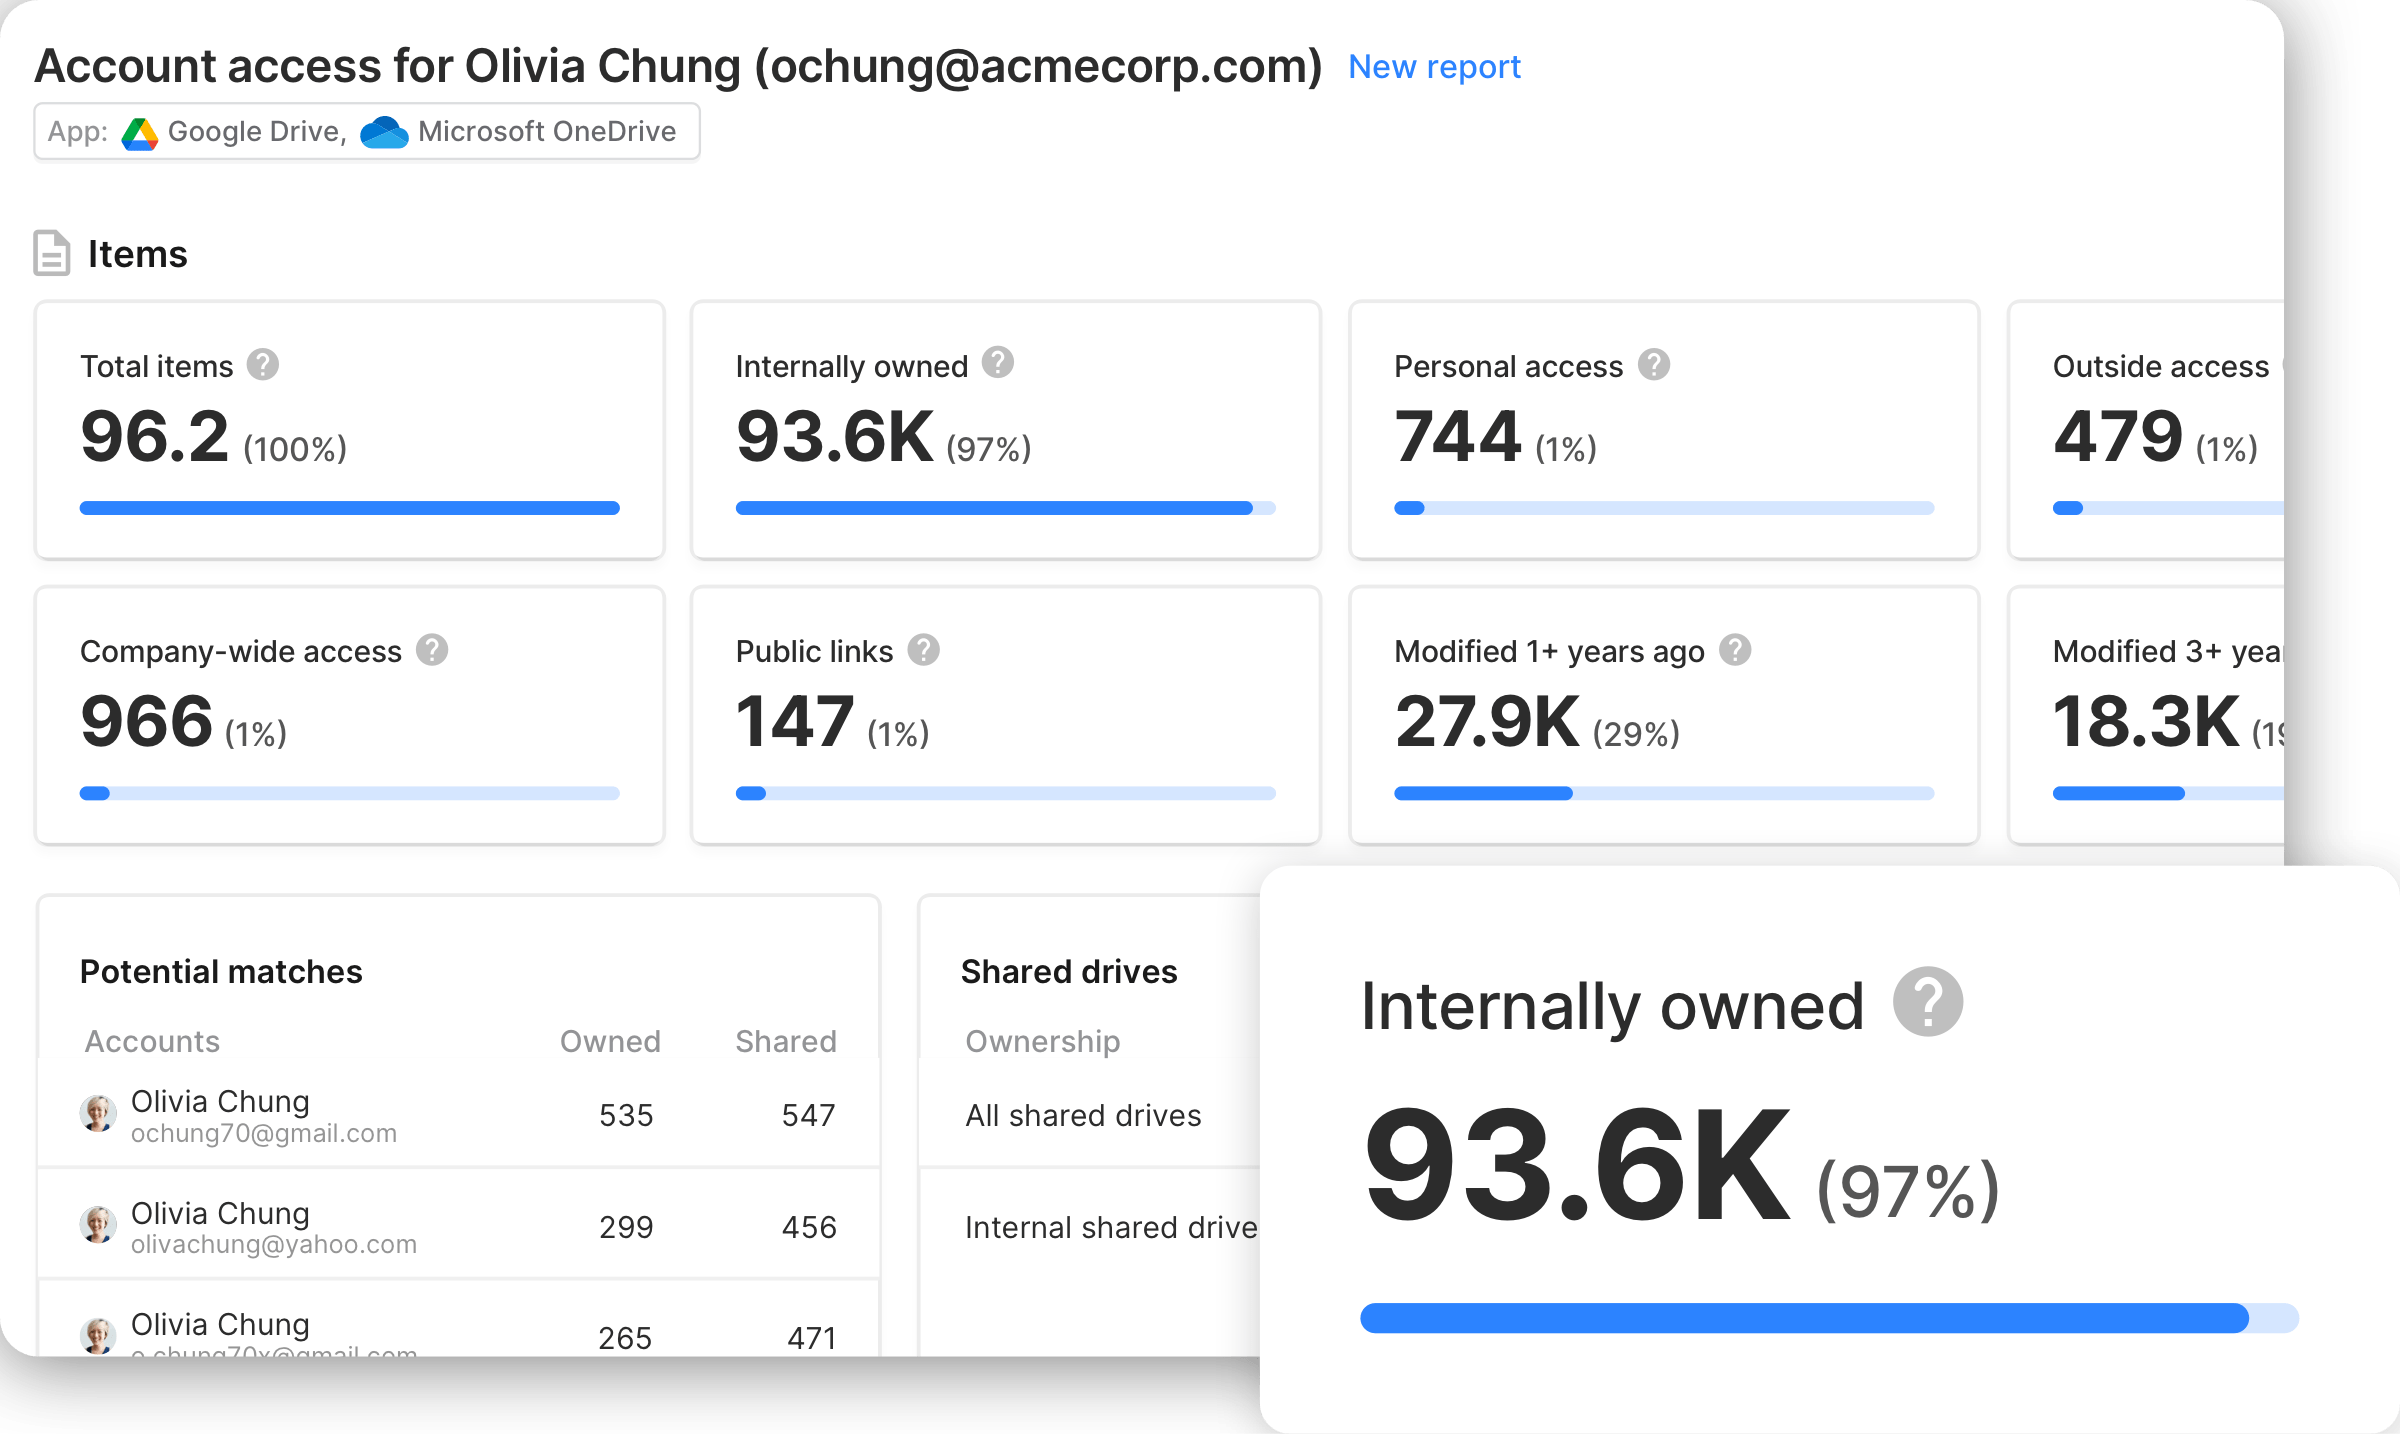This screenshot has height=1434, width=2400.
Task: Click the document icon beside Items heading
Action: [x=51, y=255]
